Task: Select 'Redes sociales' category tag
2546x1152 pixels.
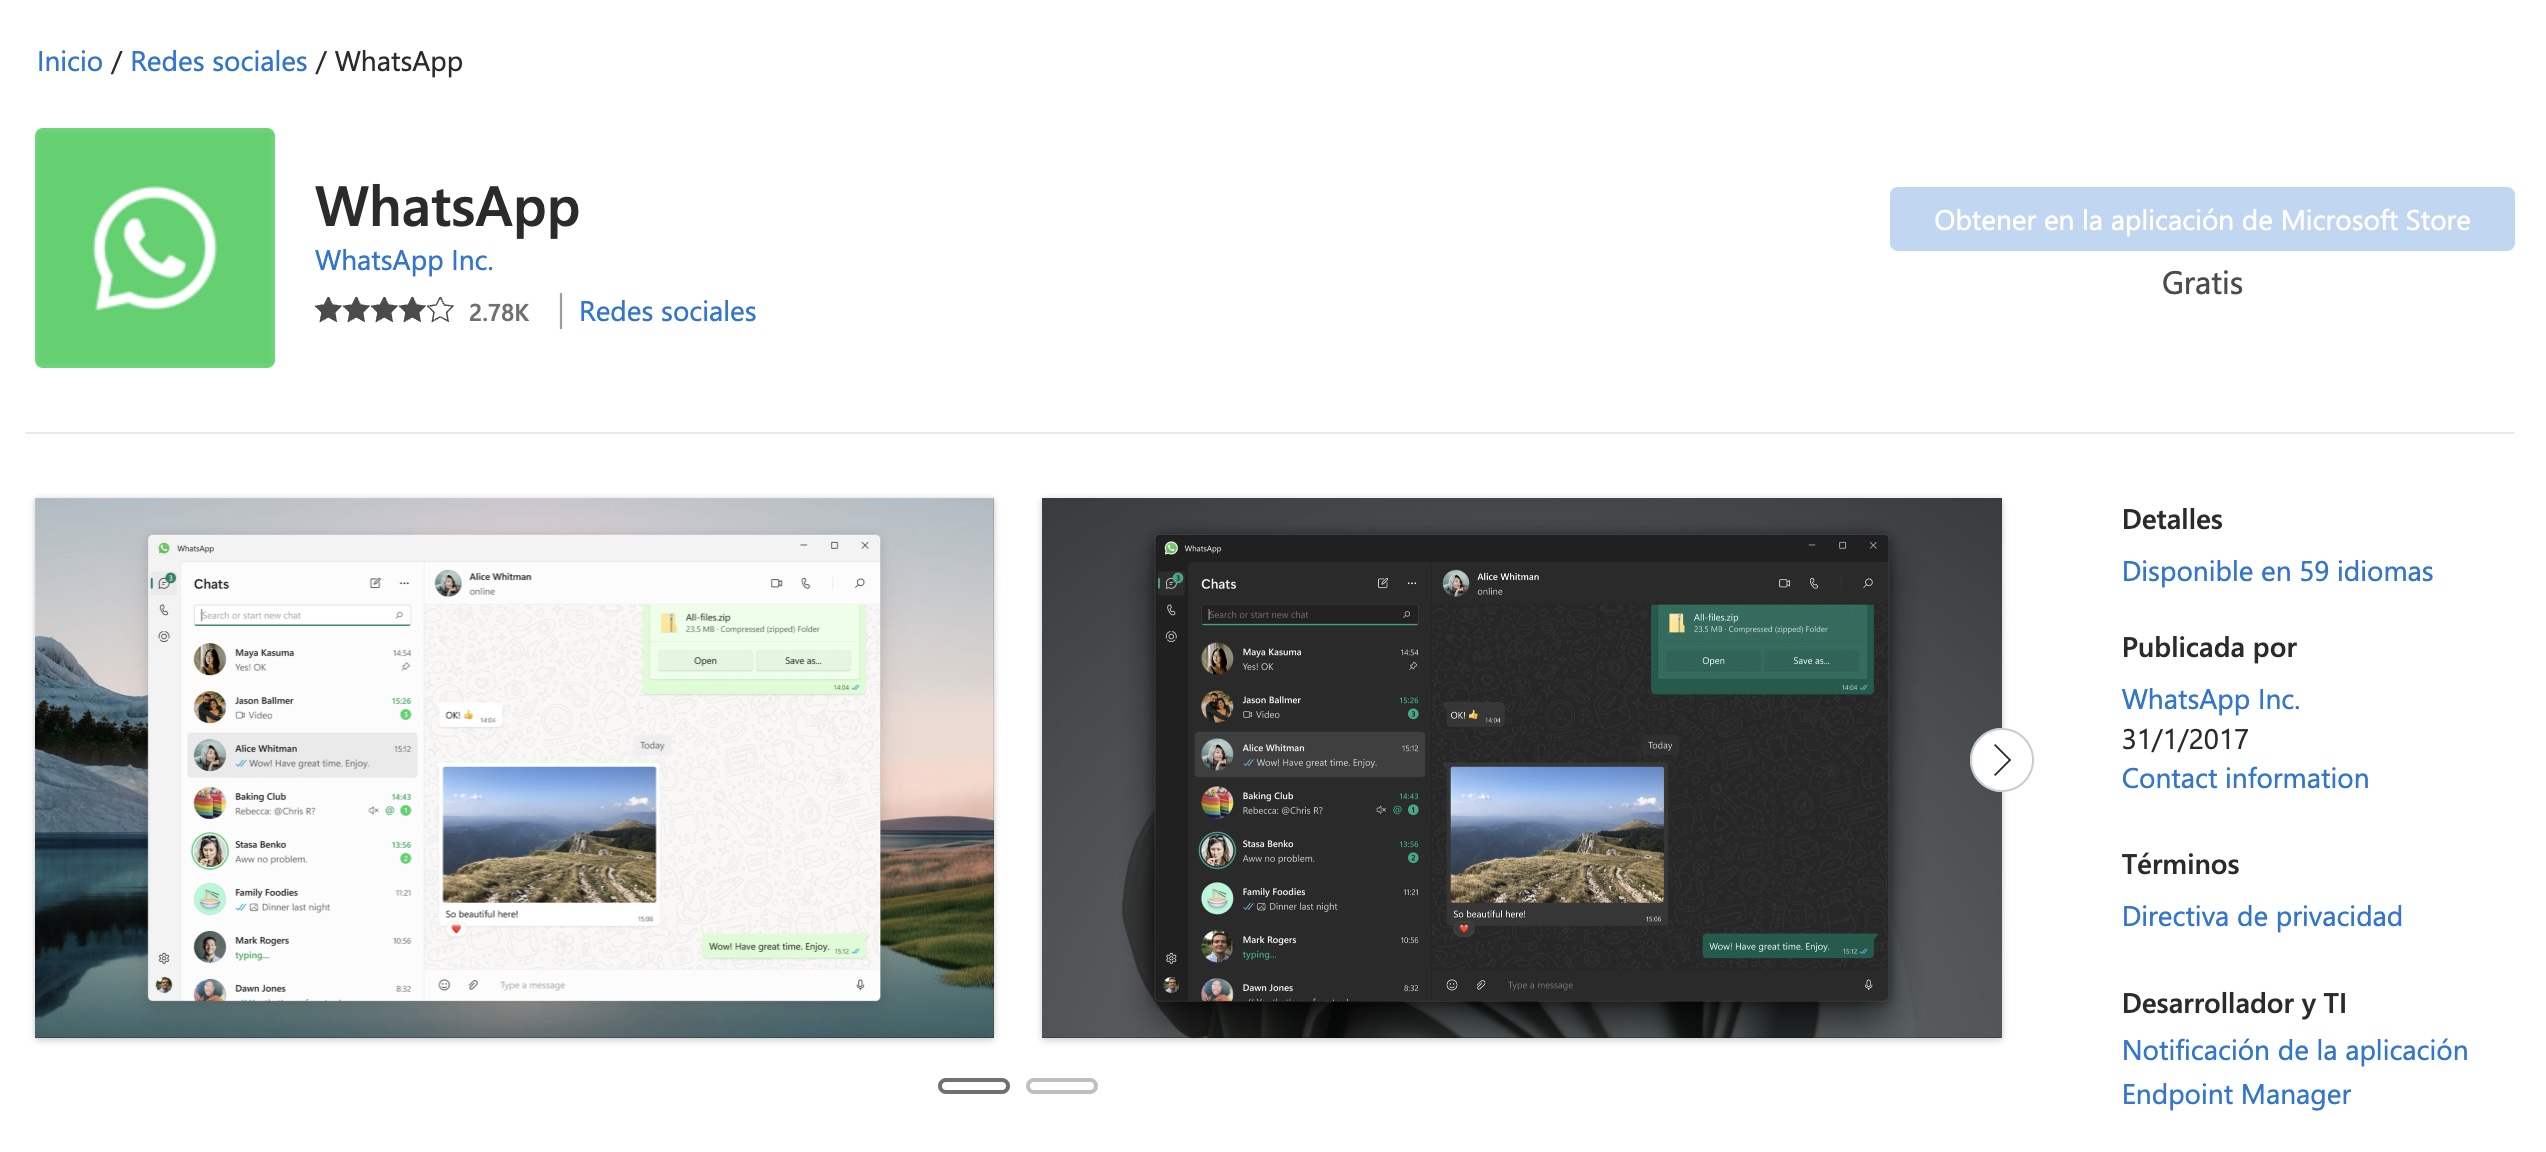Action: 669,310
